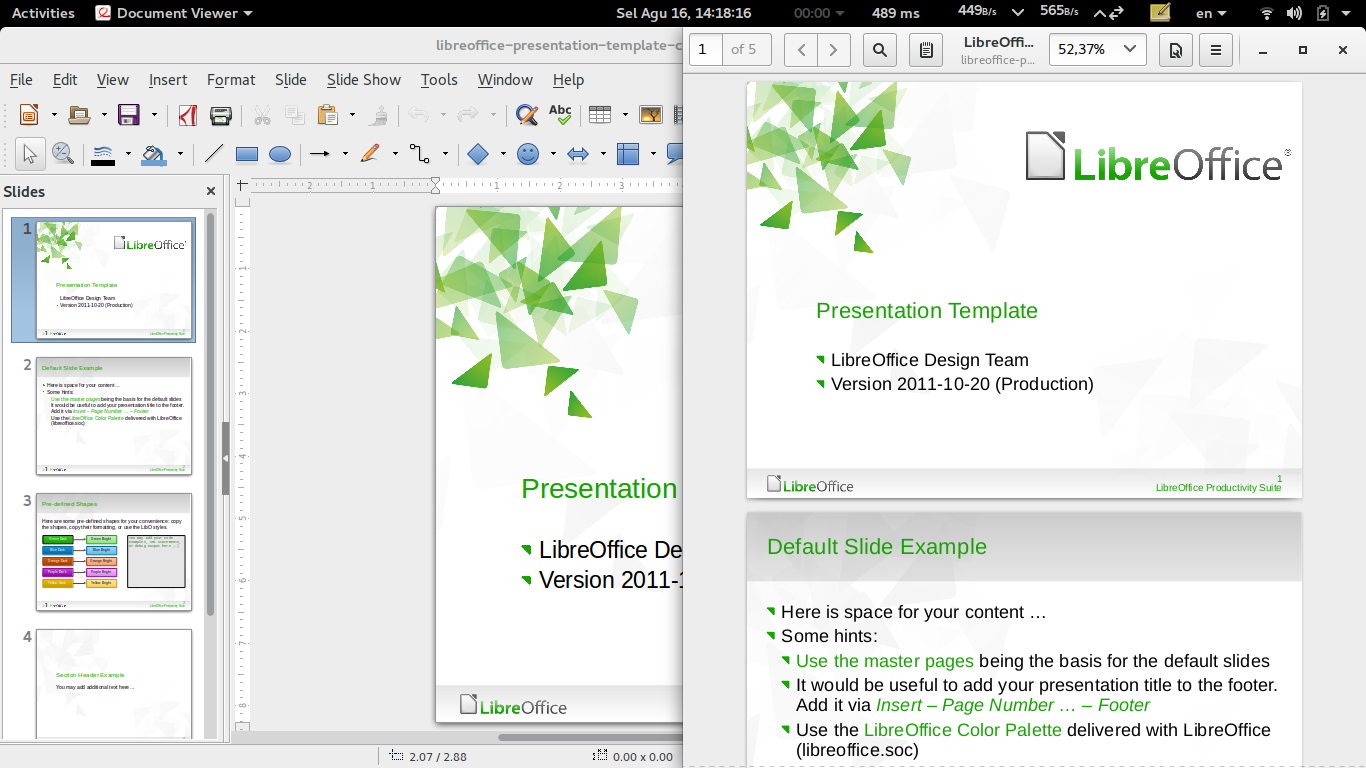
Task: Pick the Line with Arrow tool
Action: click(320, 154)
